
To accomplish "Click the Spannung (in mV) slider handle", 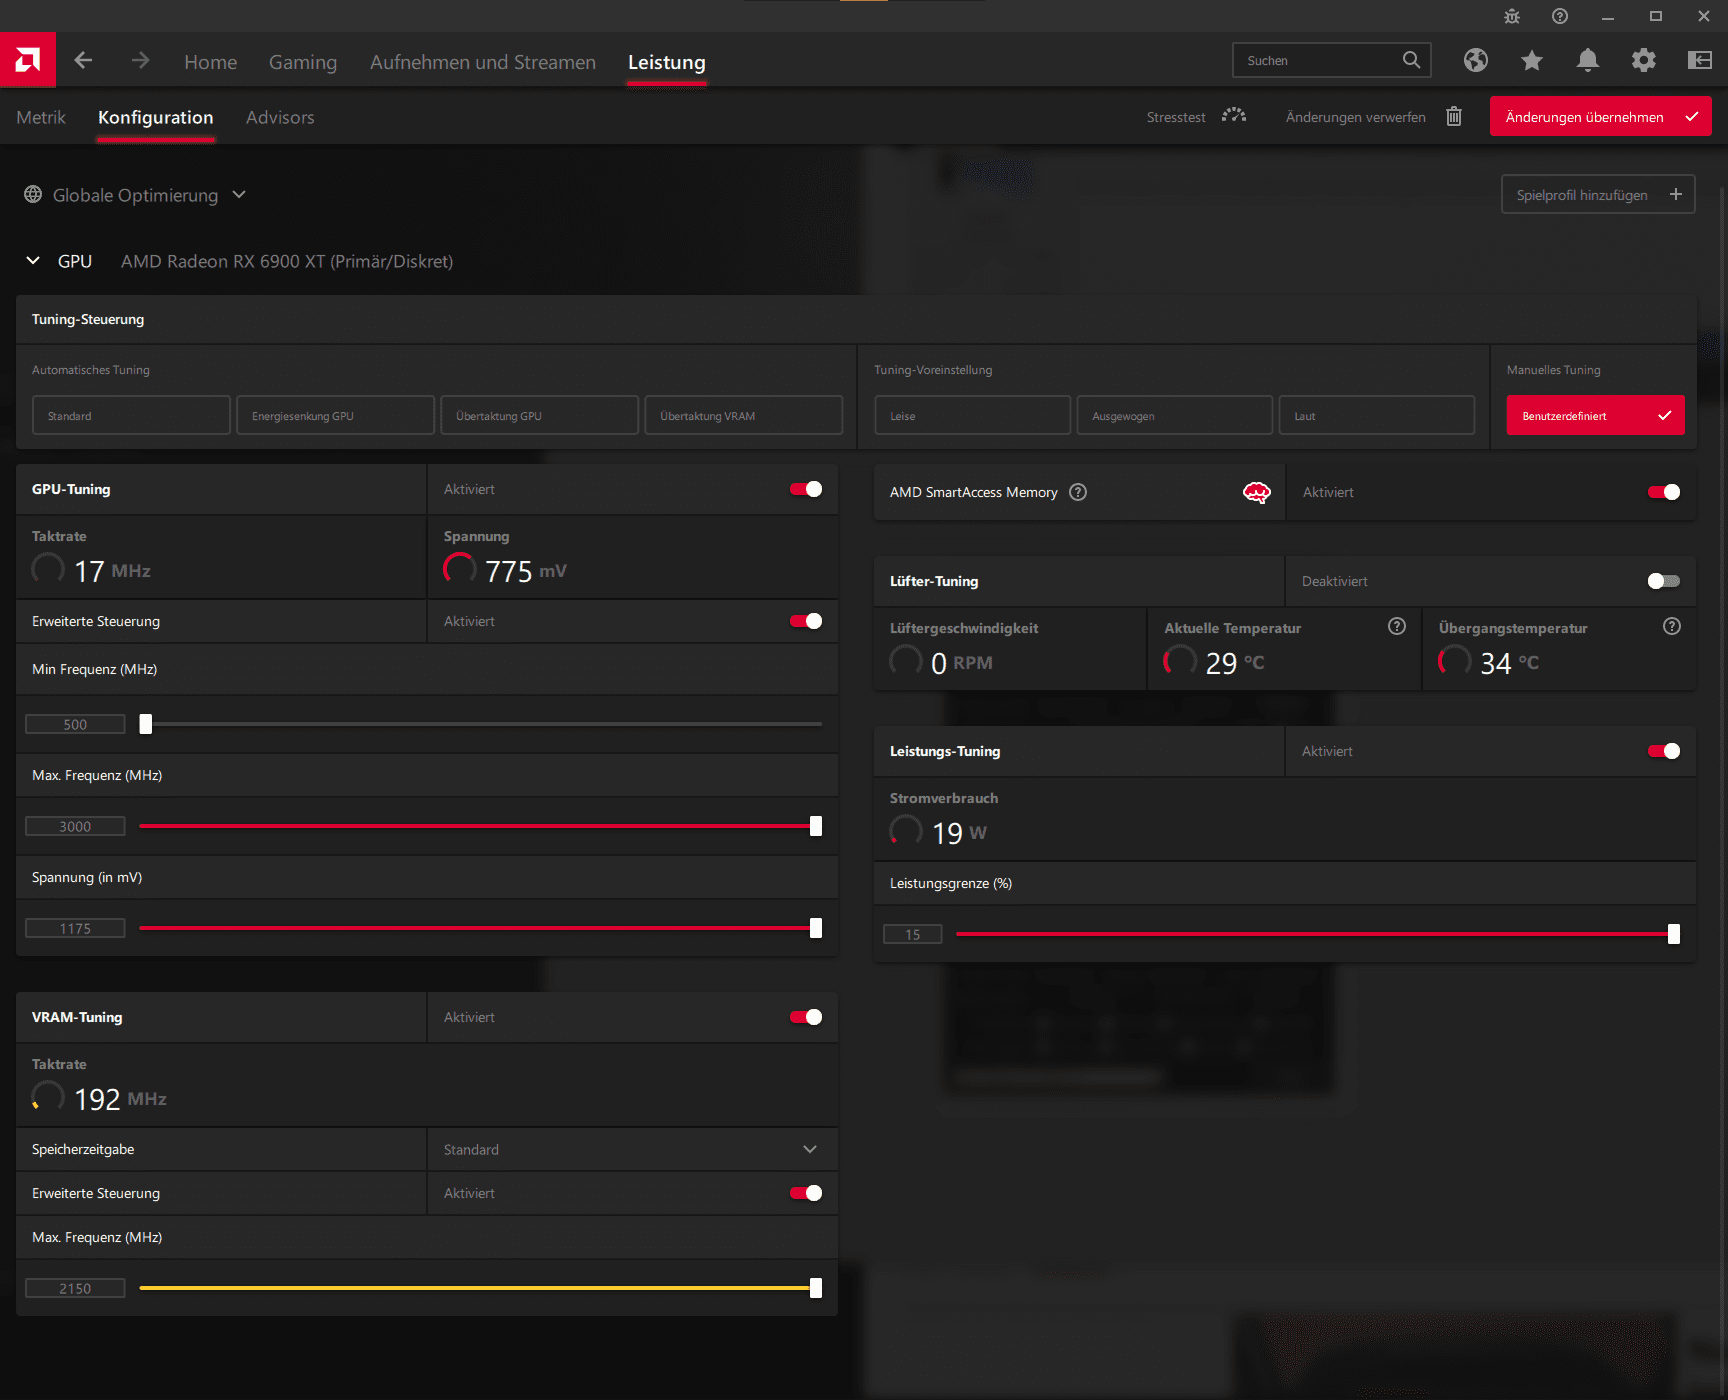I will point(816,928).
